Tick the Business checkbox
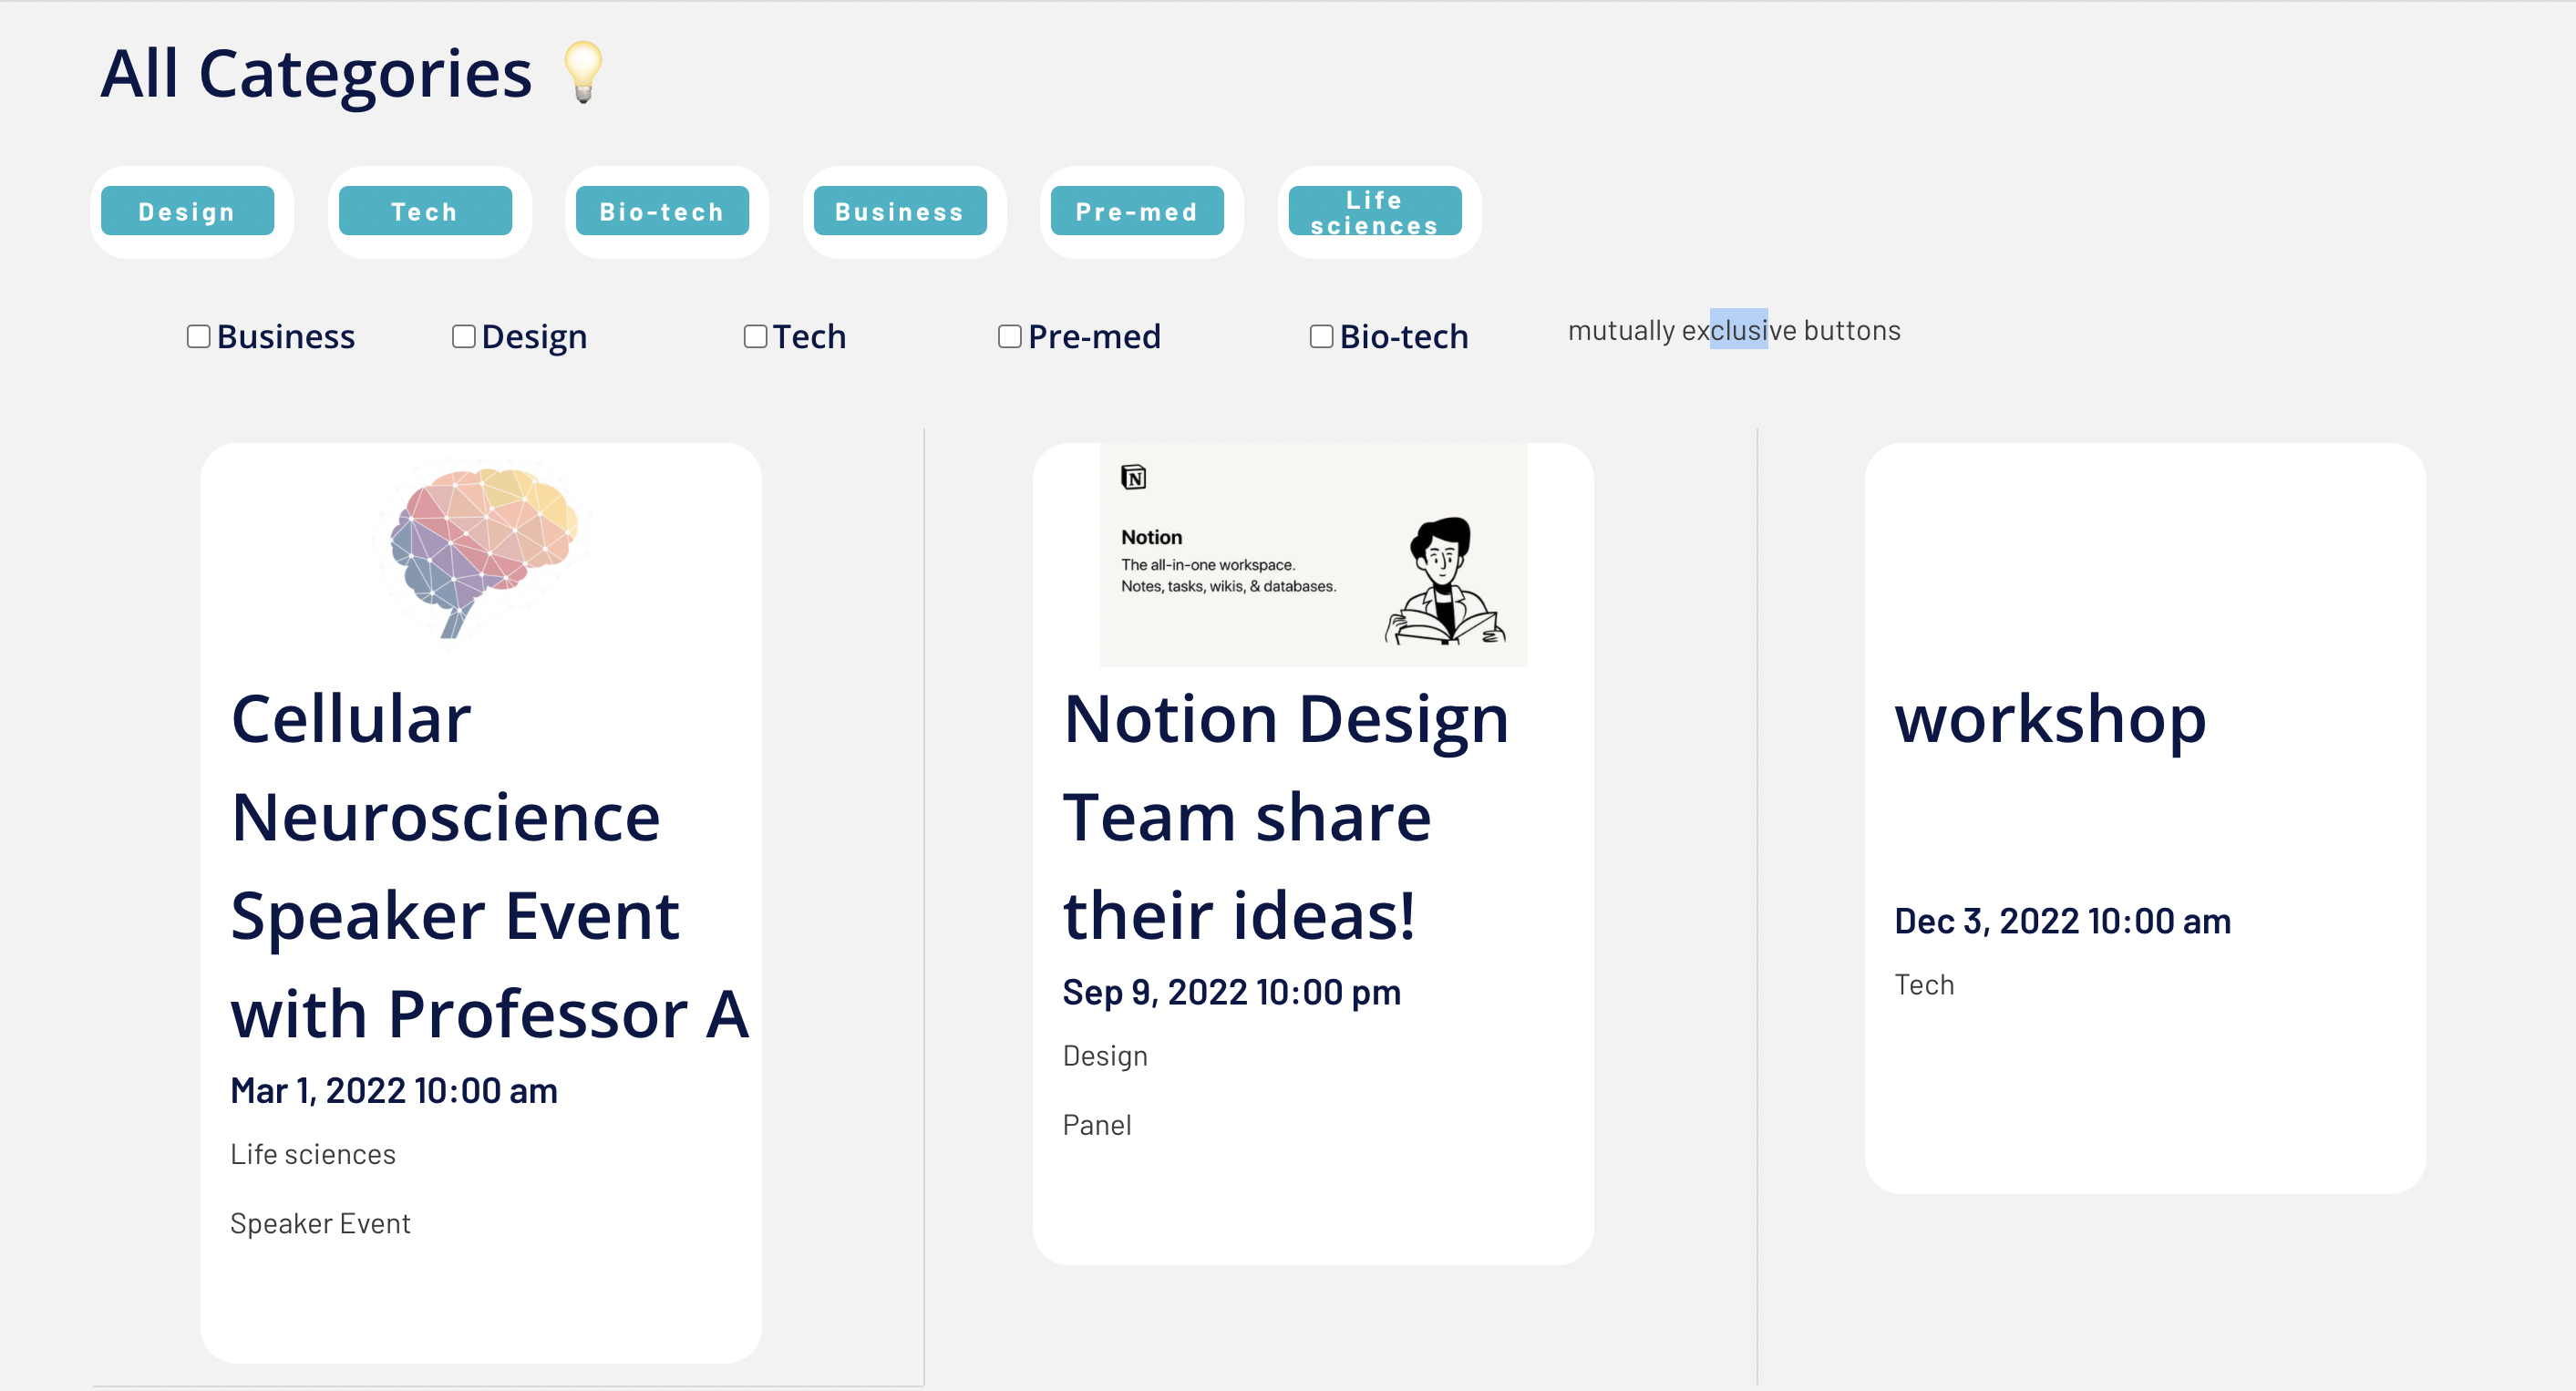Image resolution: width=2576 pixels, height=1391 pixels. click(x=199, y=337)
